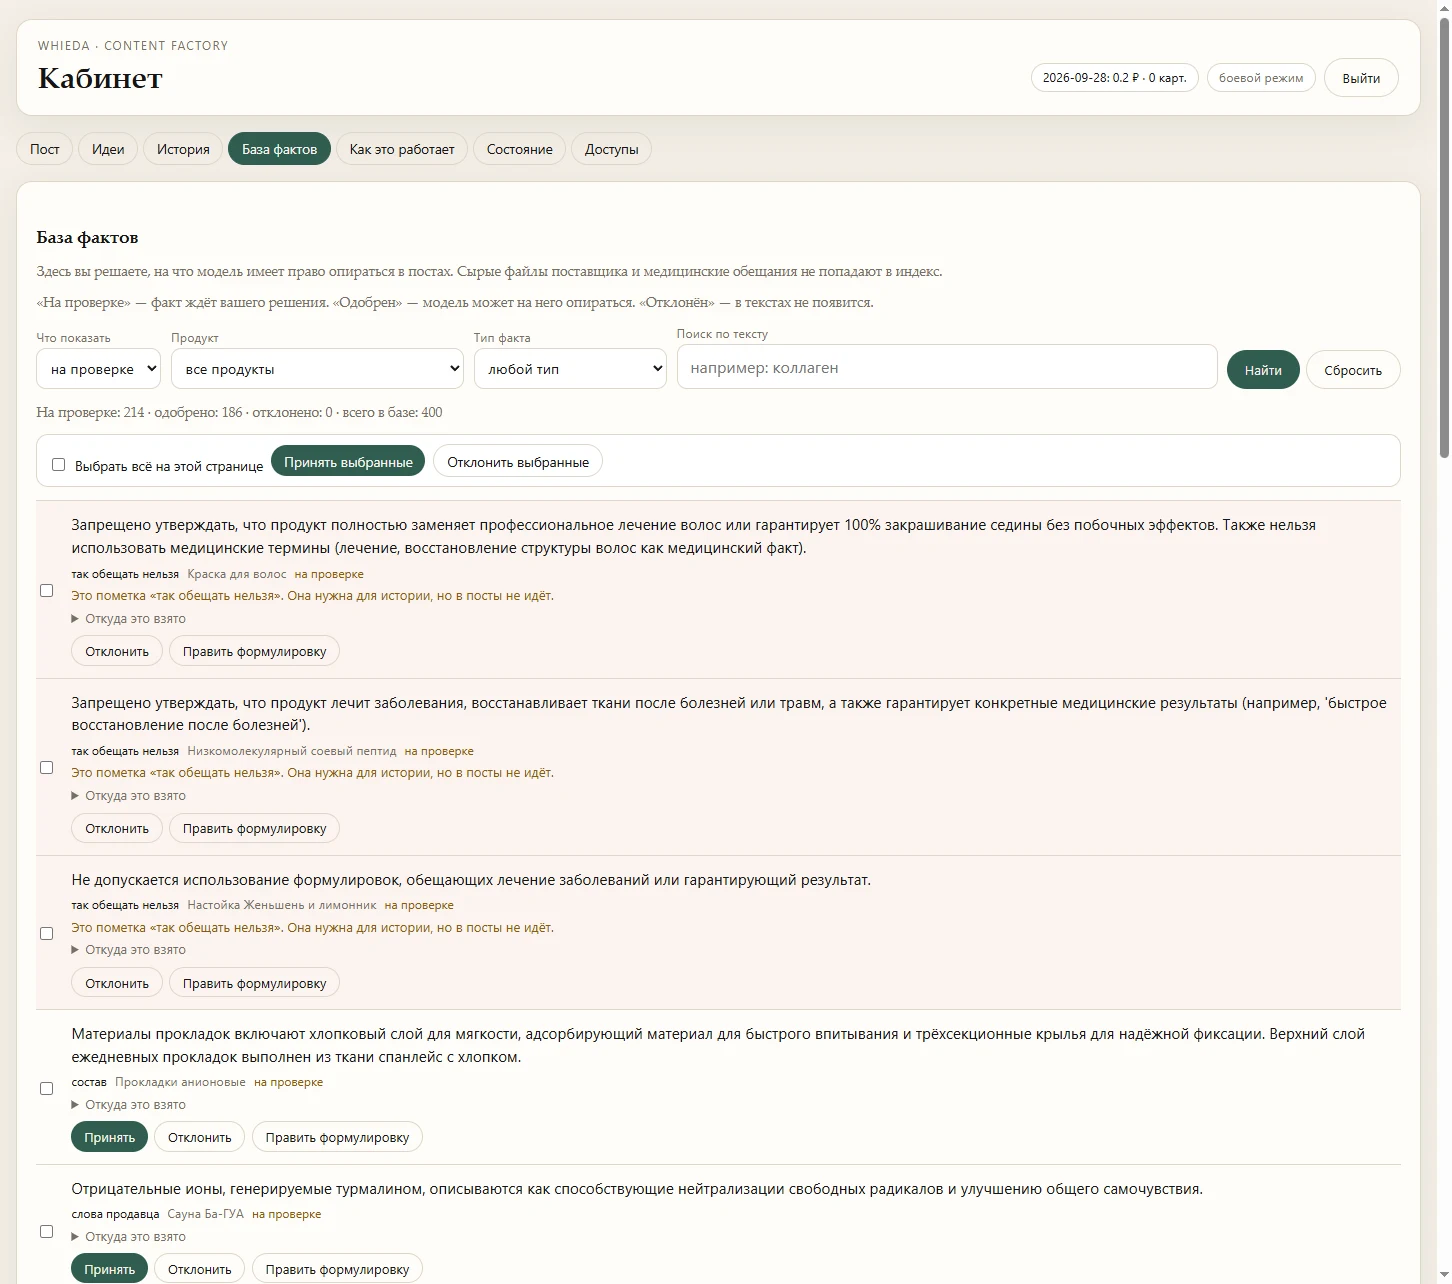Accept the Сауна Ба-ГУА fact
The height and width of the screenshot is (1284, 1452).
click(110, 1269)
